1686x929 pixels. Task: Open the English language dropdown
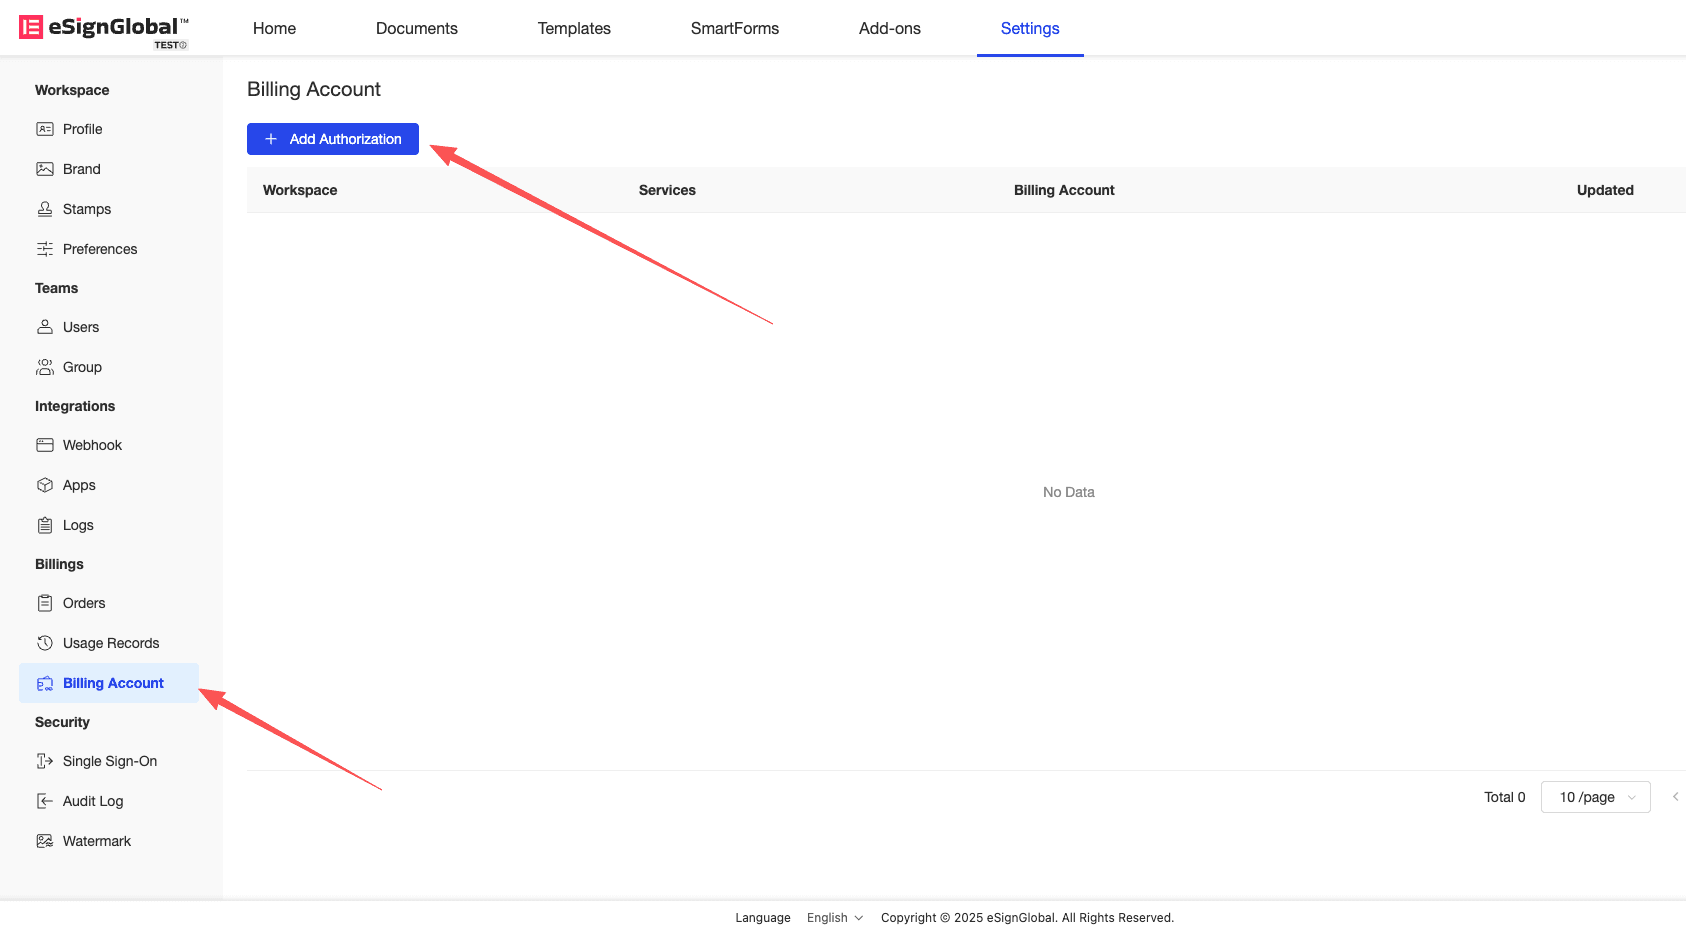click(835, 918)
